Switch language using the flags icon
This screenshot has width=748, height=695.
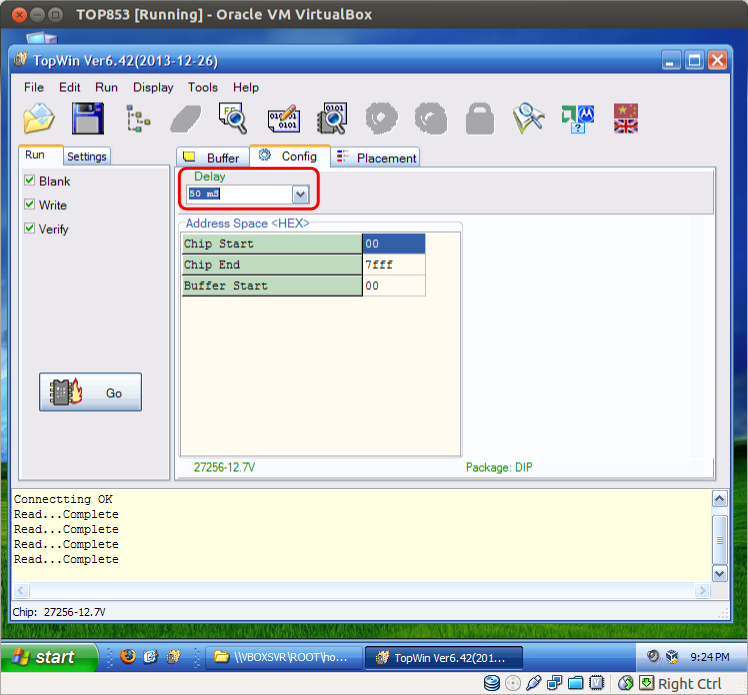625,118
